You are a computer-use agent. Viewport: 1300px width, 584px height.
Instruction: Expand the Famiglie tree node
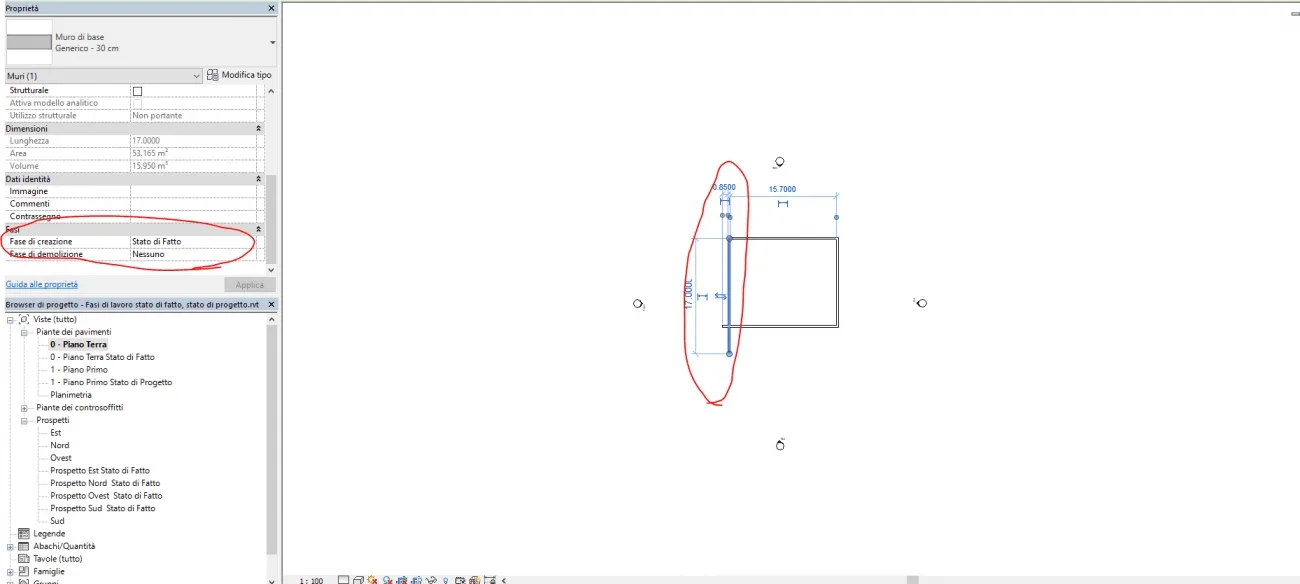tap(11, 571)
